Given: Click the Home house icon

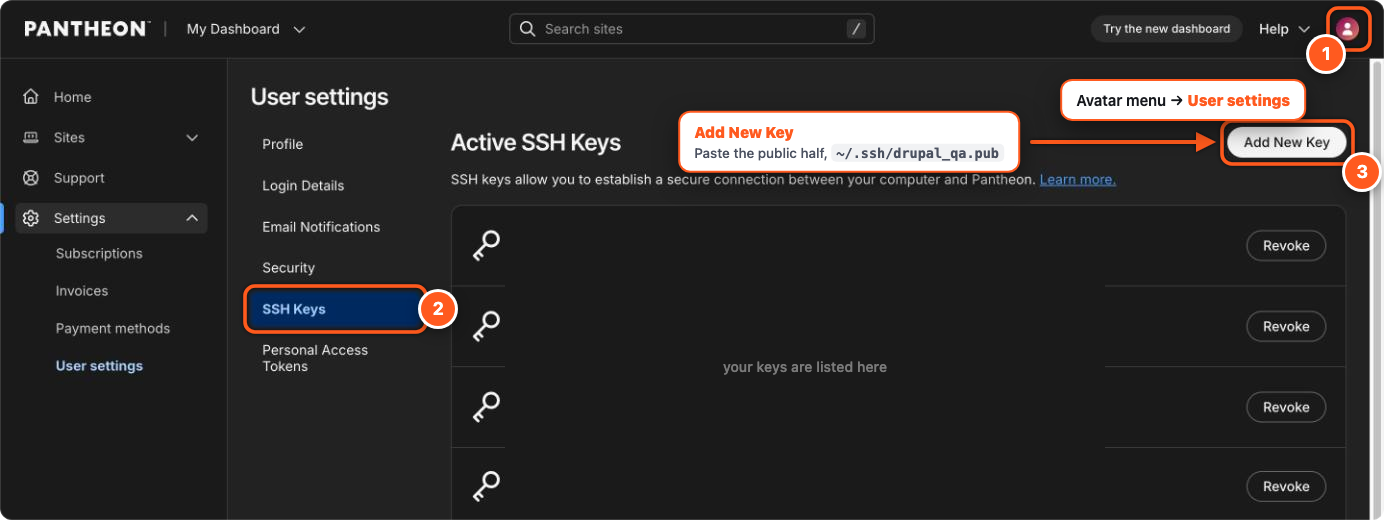Looking at the screenshot, I should [31, 97].
